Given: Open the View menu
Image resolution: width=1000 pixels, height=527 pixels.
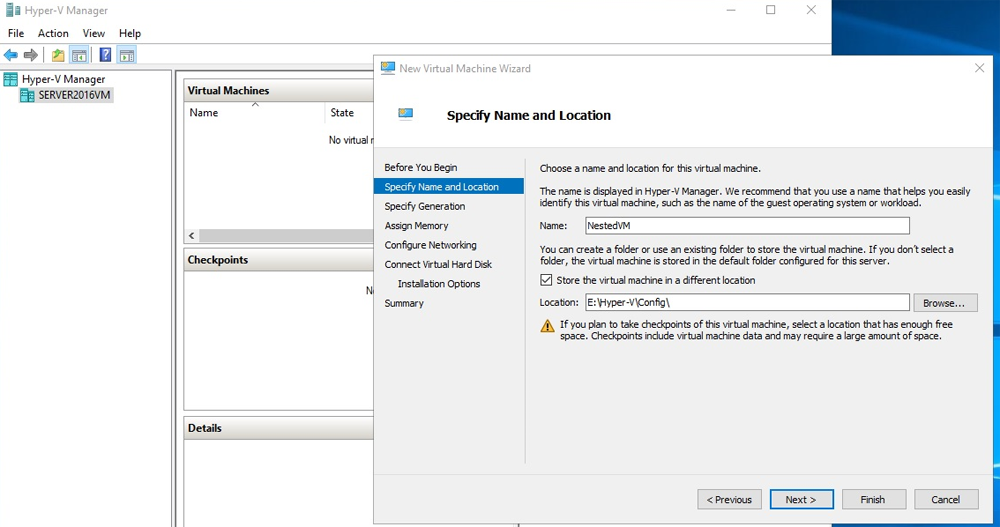Looking at the screenshot, I should click(93, 33).
